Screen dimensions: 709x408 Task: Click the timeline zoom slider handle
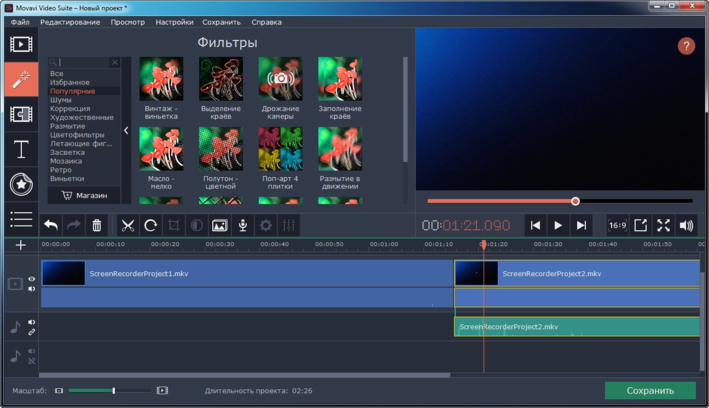point(114,390)
